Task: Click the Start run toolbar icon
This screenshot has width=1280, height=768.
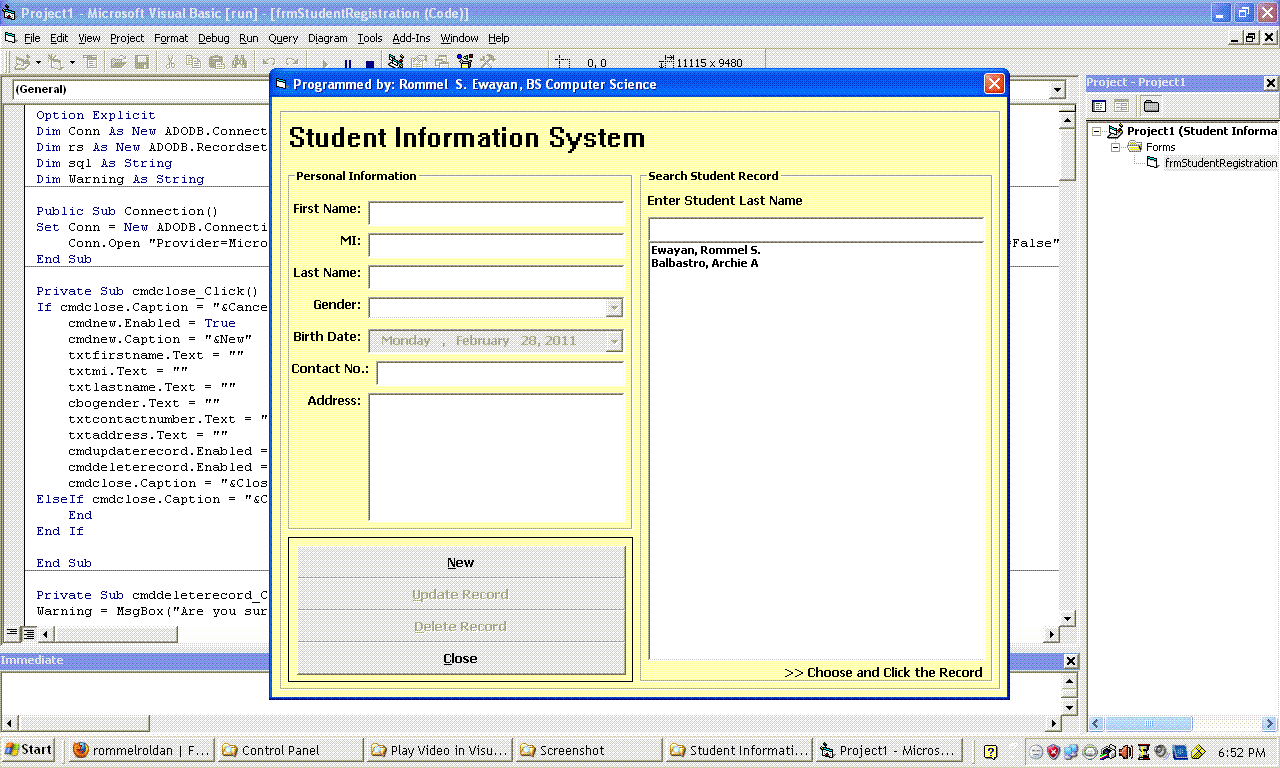Action: pos(325,62)
